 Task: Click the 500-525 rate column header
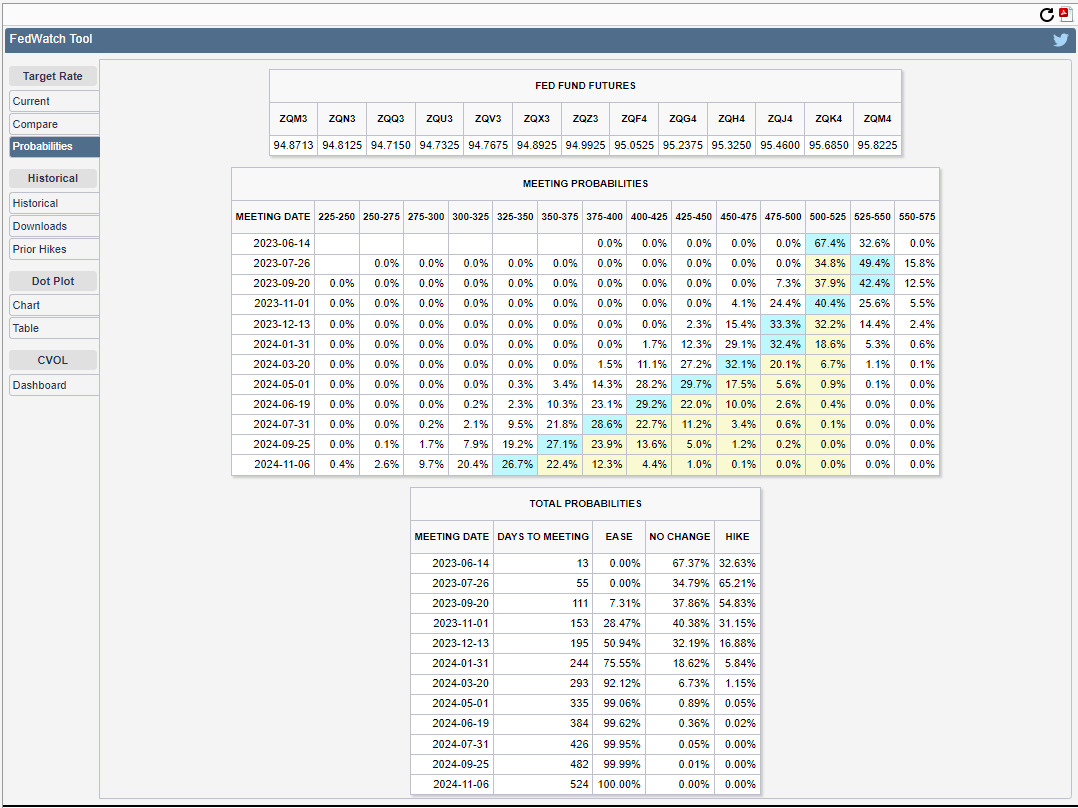coord(828,217)
